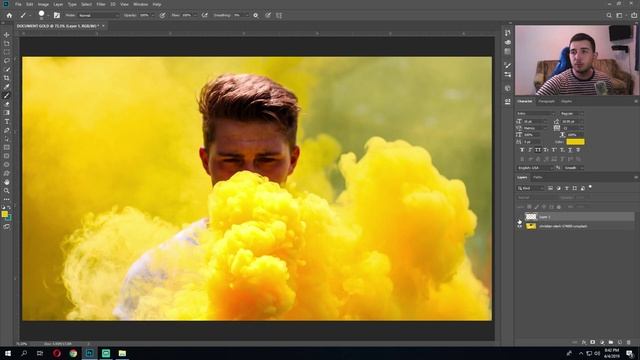Open the language English: USA dropdown
The image size is (640, 360).
point(535,168)
